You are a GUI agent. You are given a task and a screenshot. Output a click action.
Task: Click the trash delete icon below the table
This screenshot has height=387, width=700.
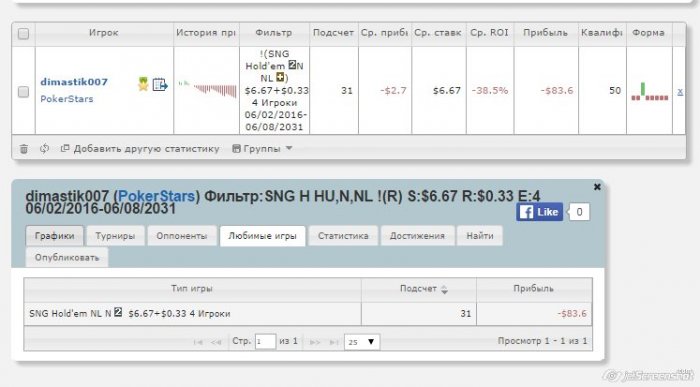click(24, 149)
